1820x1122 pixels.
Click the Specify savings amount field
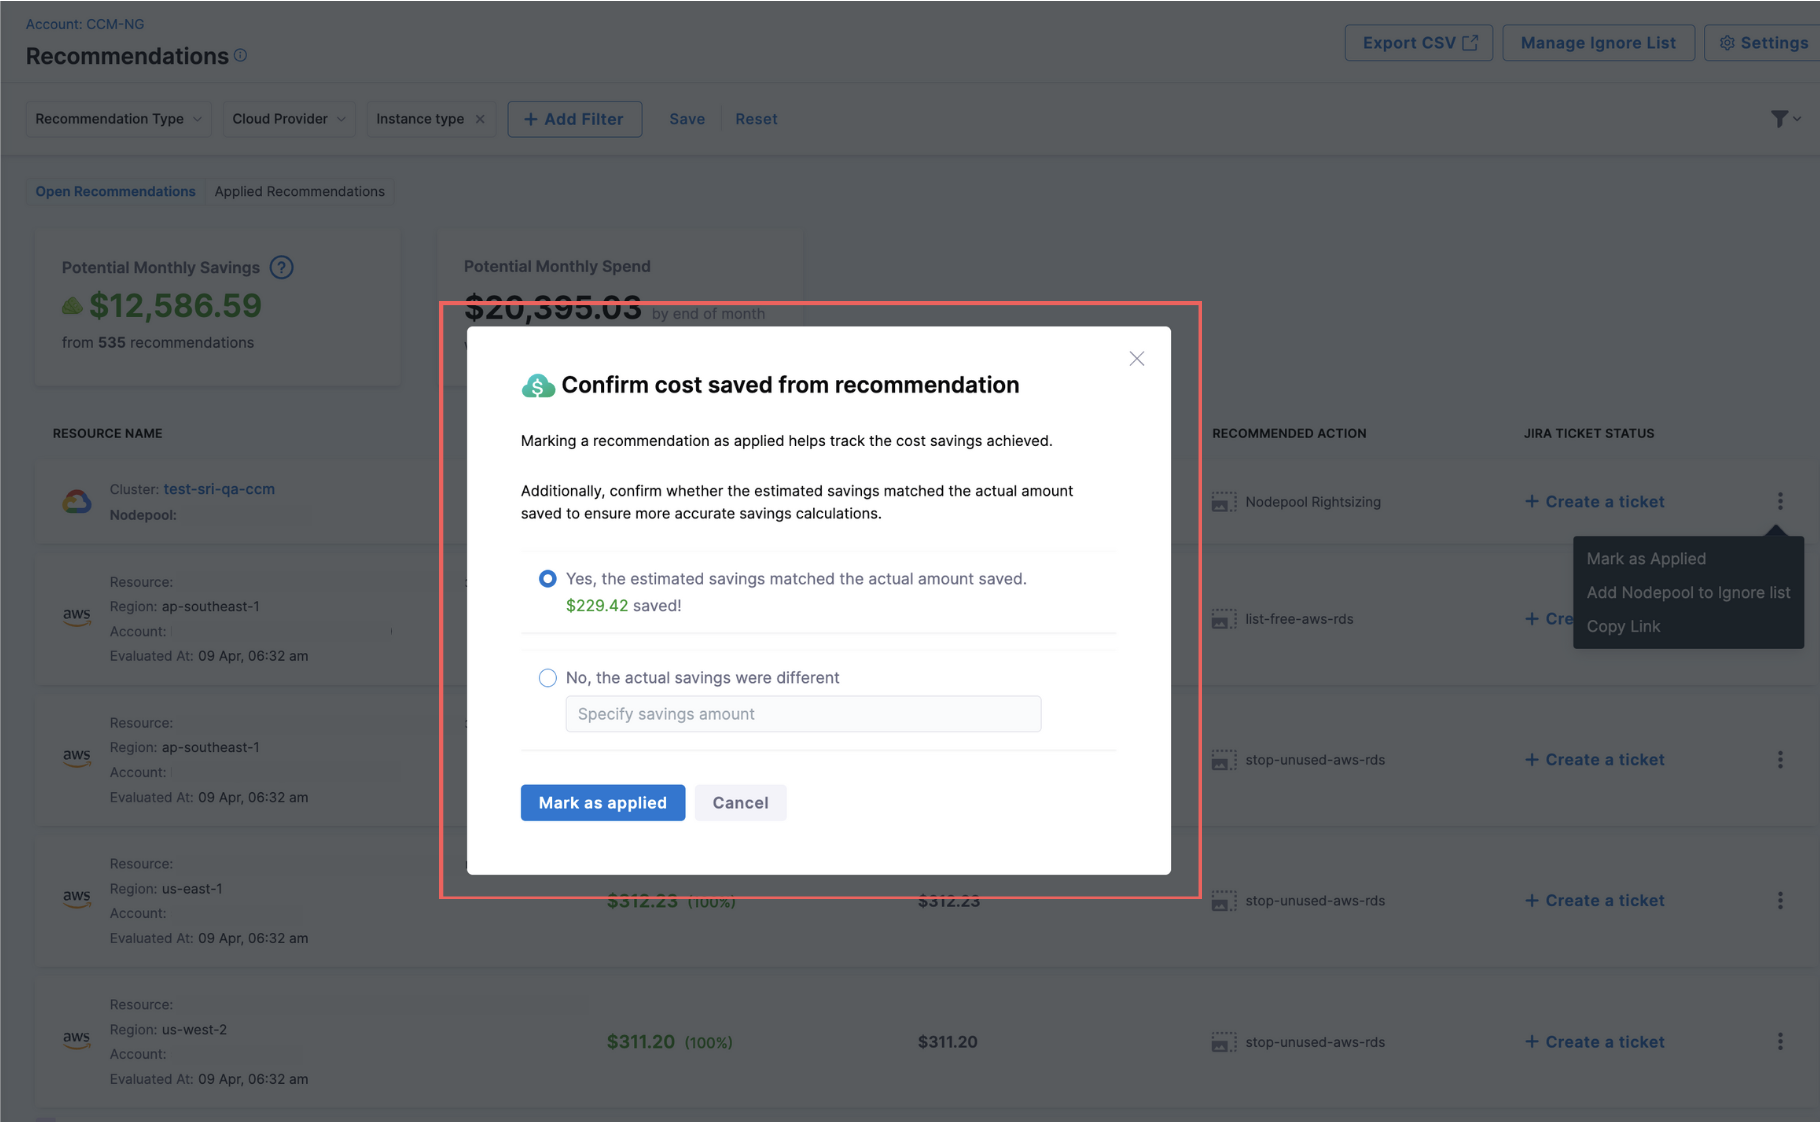(802, 714)
